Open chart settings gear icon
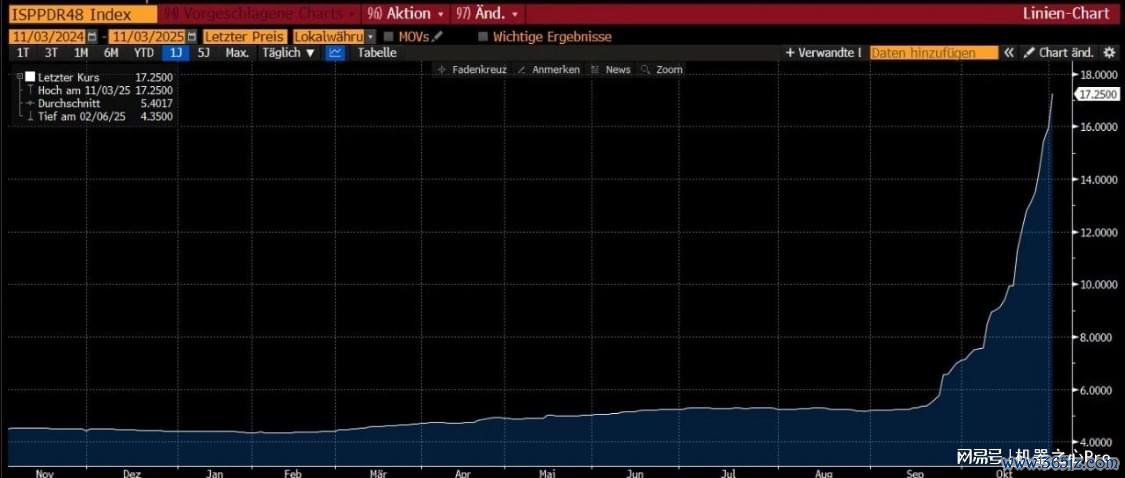 1108,53
